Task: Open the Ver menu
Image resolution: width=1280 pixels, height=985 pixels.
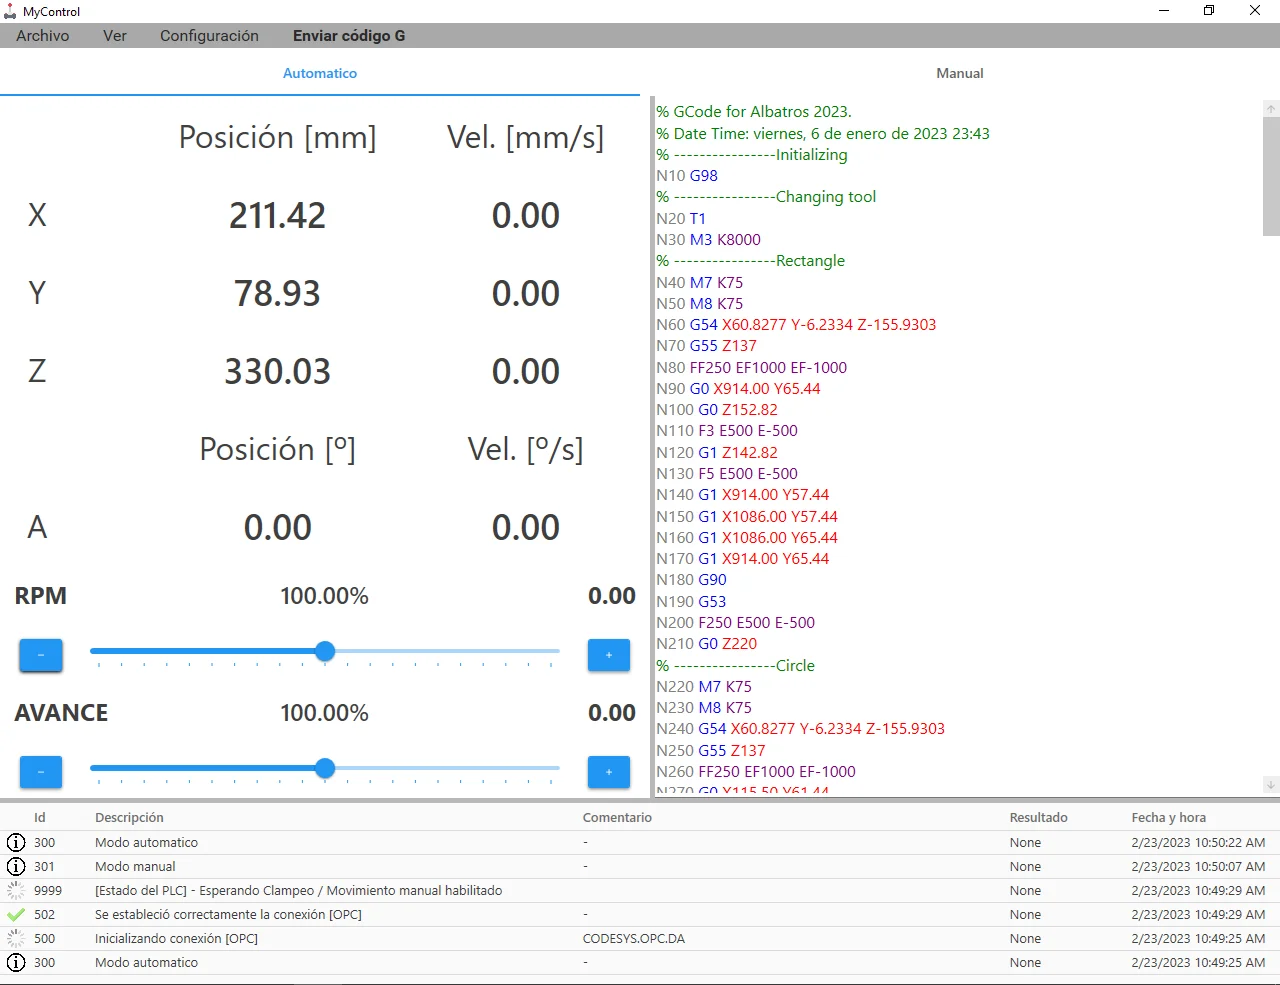Action: [115, 36]
